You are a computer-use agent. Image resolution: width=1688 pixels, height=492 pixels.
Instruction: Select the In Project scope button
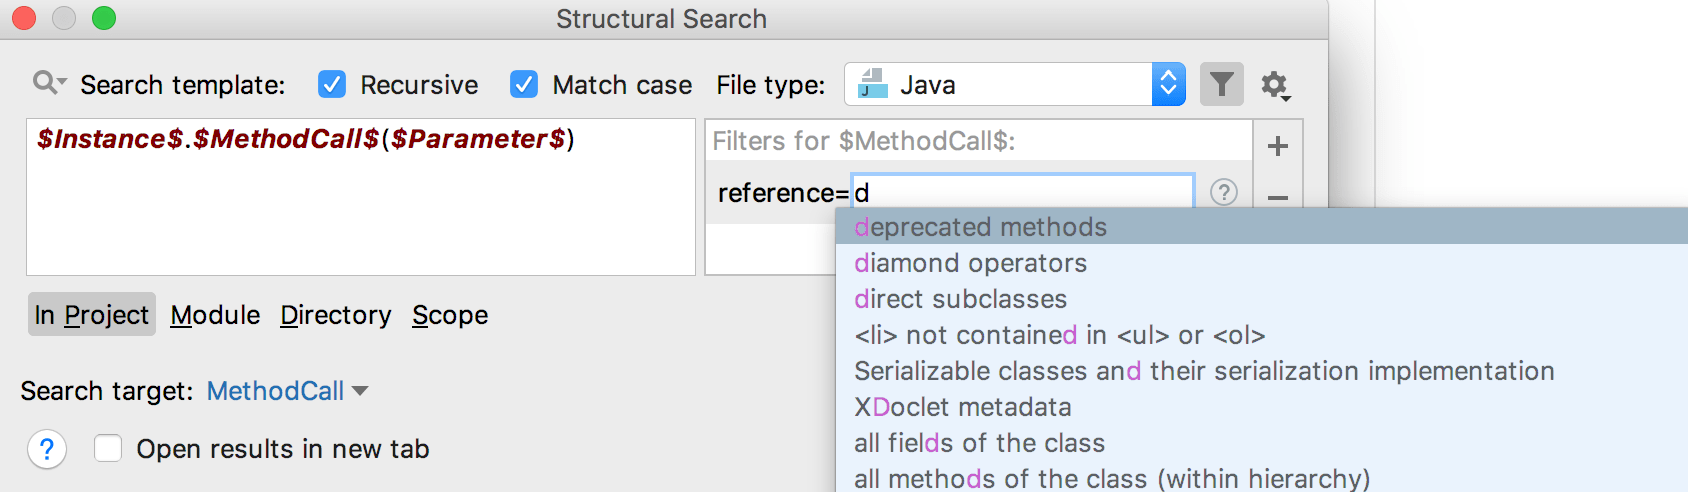[x=91, y=315]
